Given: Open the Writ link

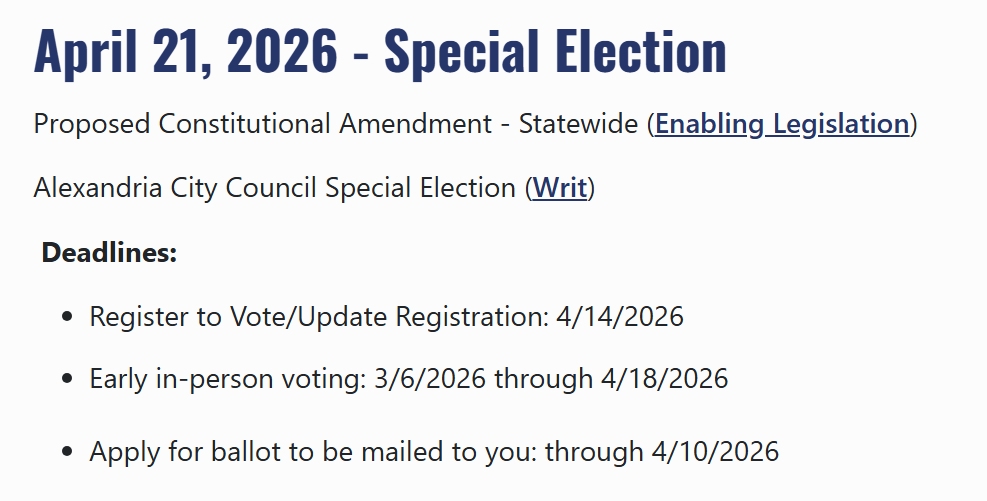Looking at the screenshot, I should [x=560, y=188].
